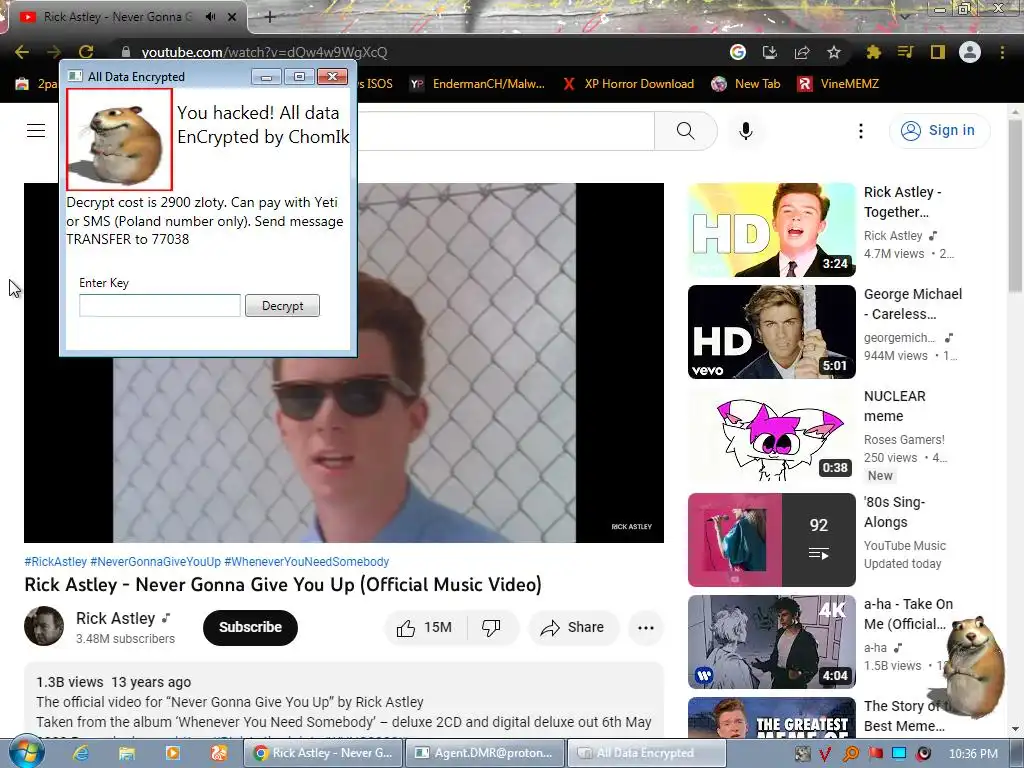
Task: Subscribe to Rick Astley channel
Action: [x=250, y=628]
